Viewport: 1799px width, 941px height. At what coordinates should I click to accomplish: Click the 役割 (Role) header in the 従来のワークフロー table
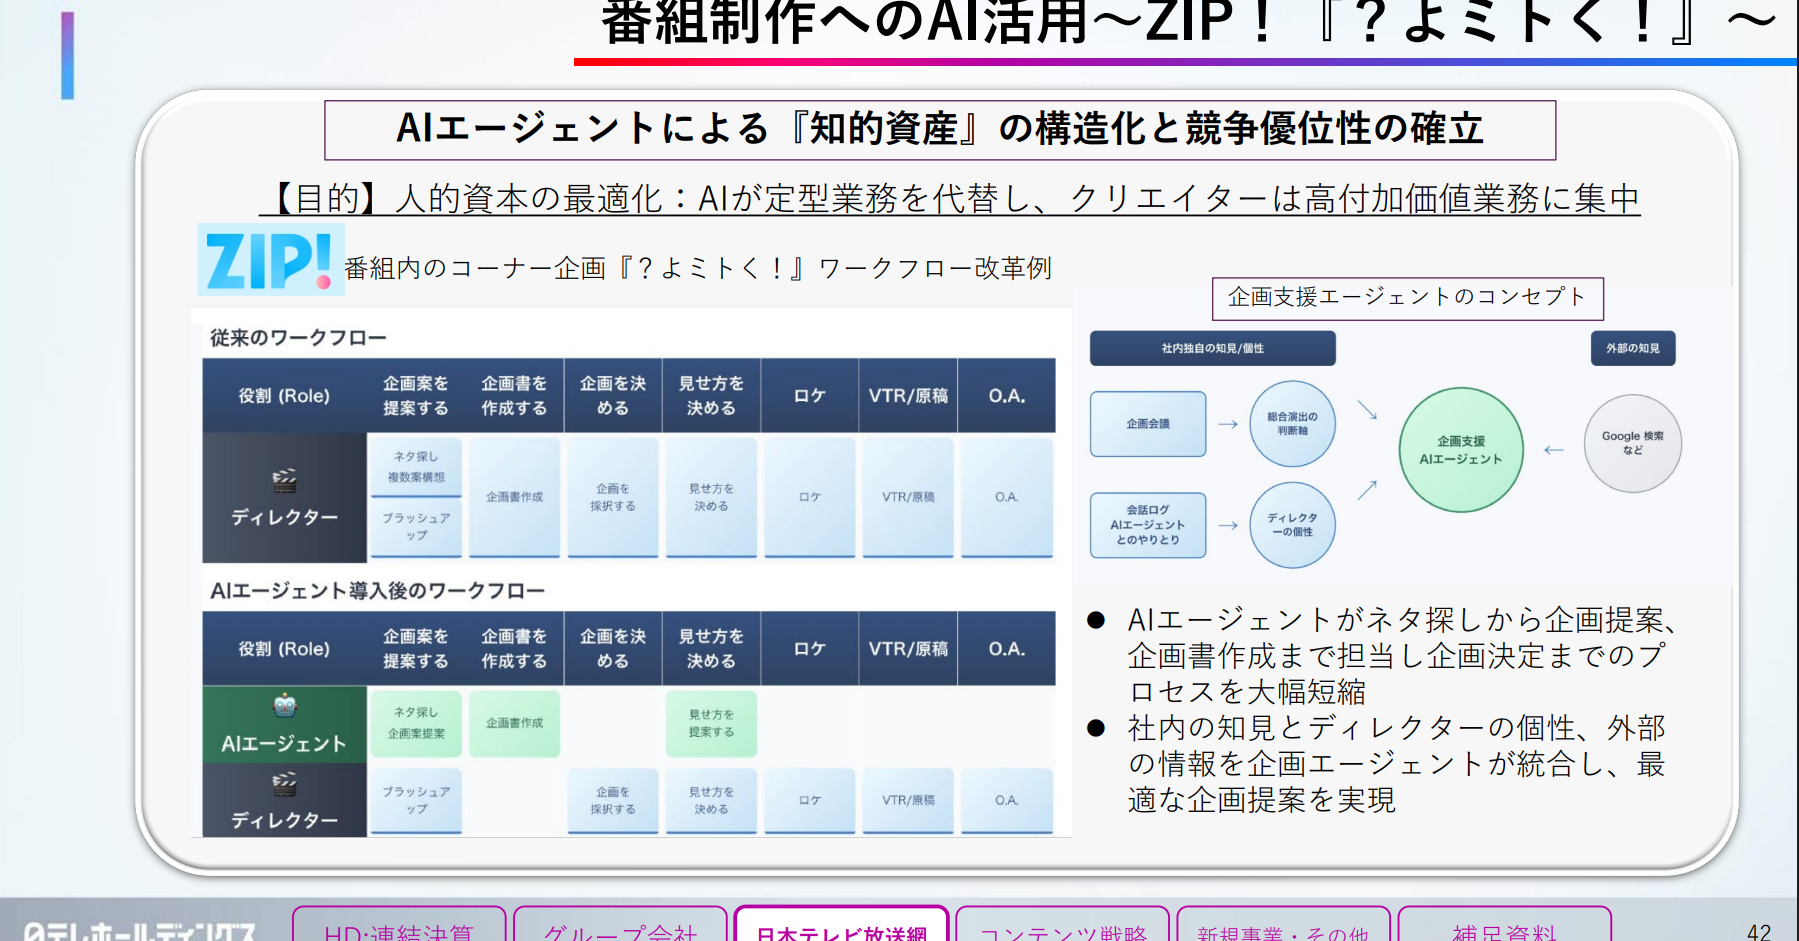(284, 396)
